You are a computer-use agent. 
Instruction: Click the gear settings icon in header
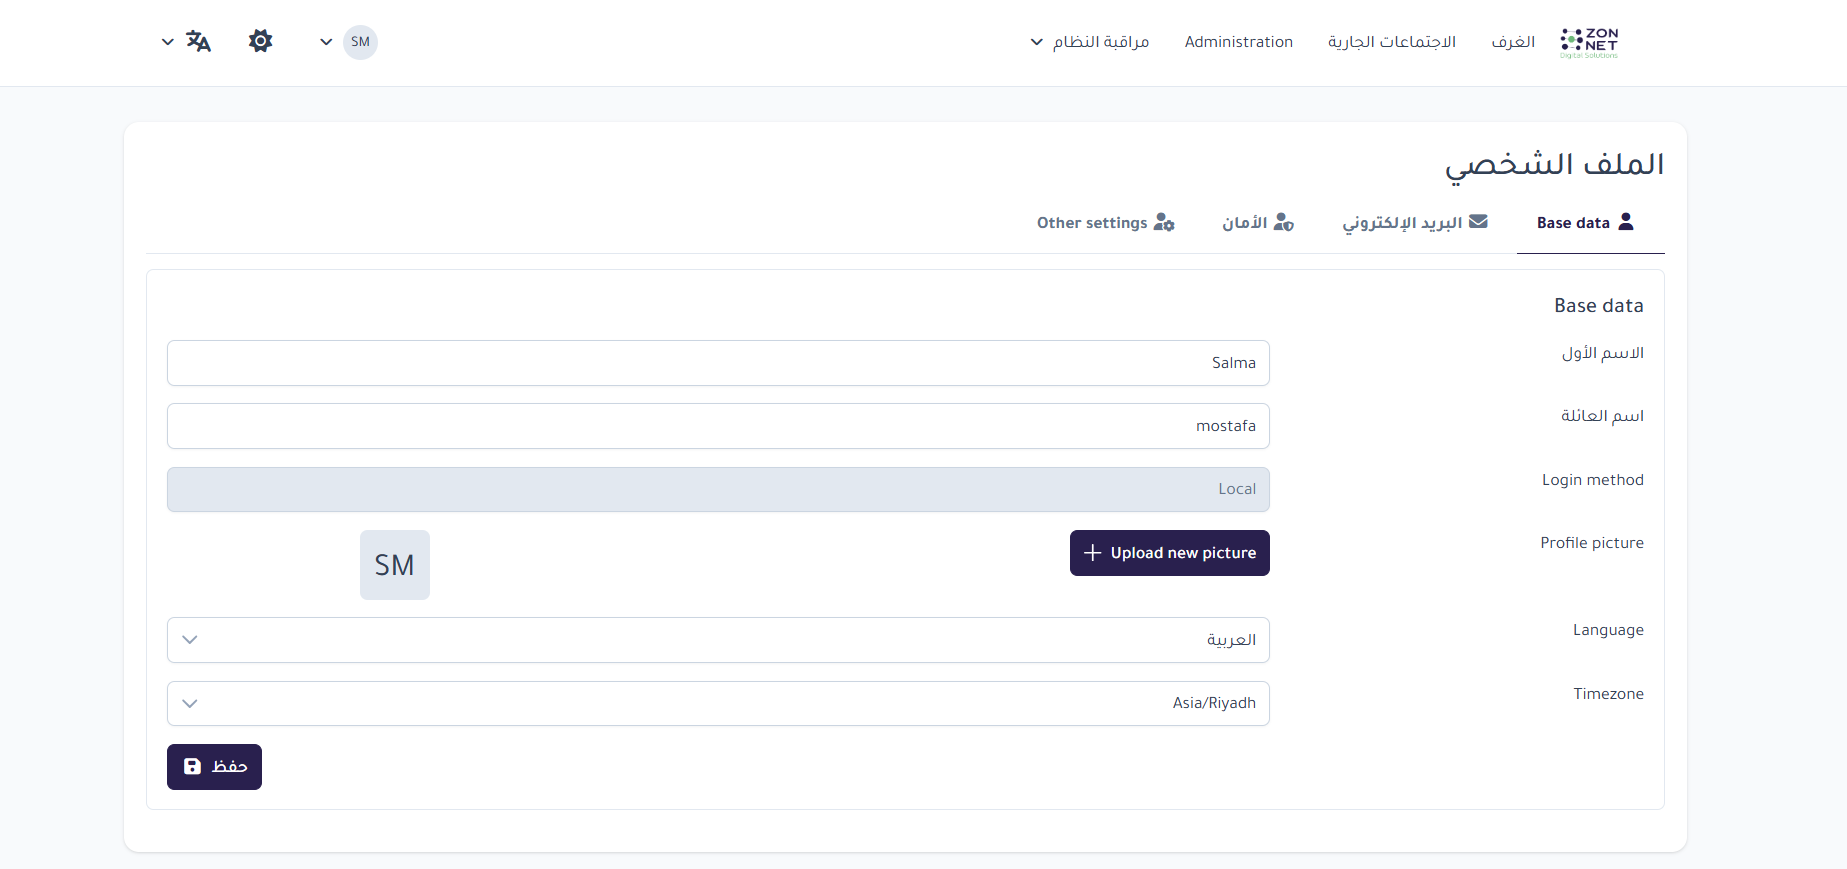tap(260, 41)
